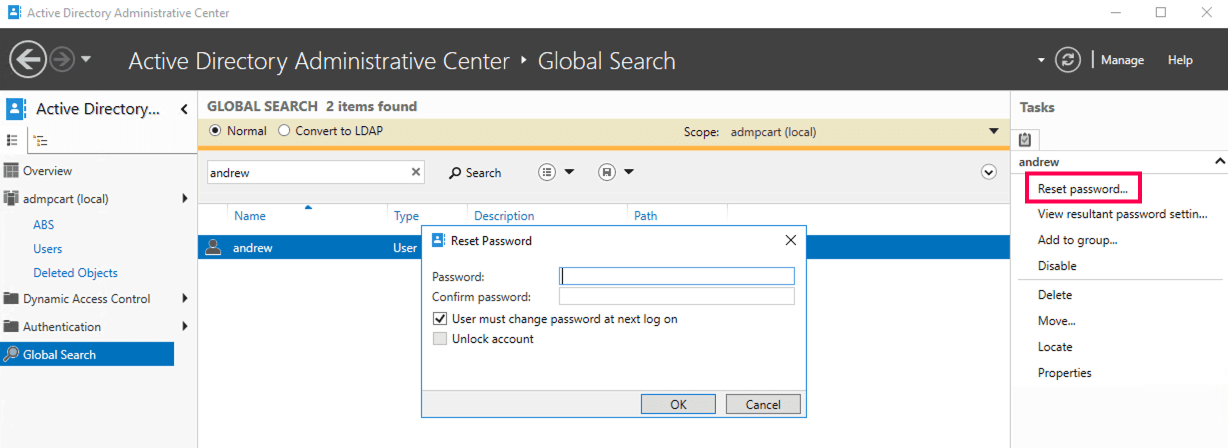Sort by Type column header
1228x448 pixels.
[406, 216]
